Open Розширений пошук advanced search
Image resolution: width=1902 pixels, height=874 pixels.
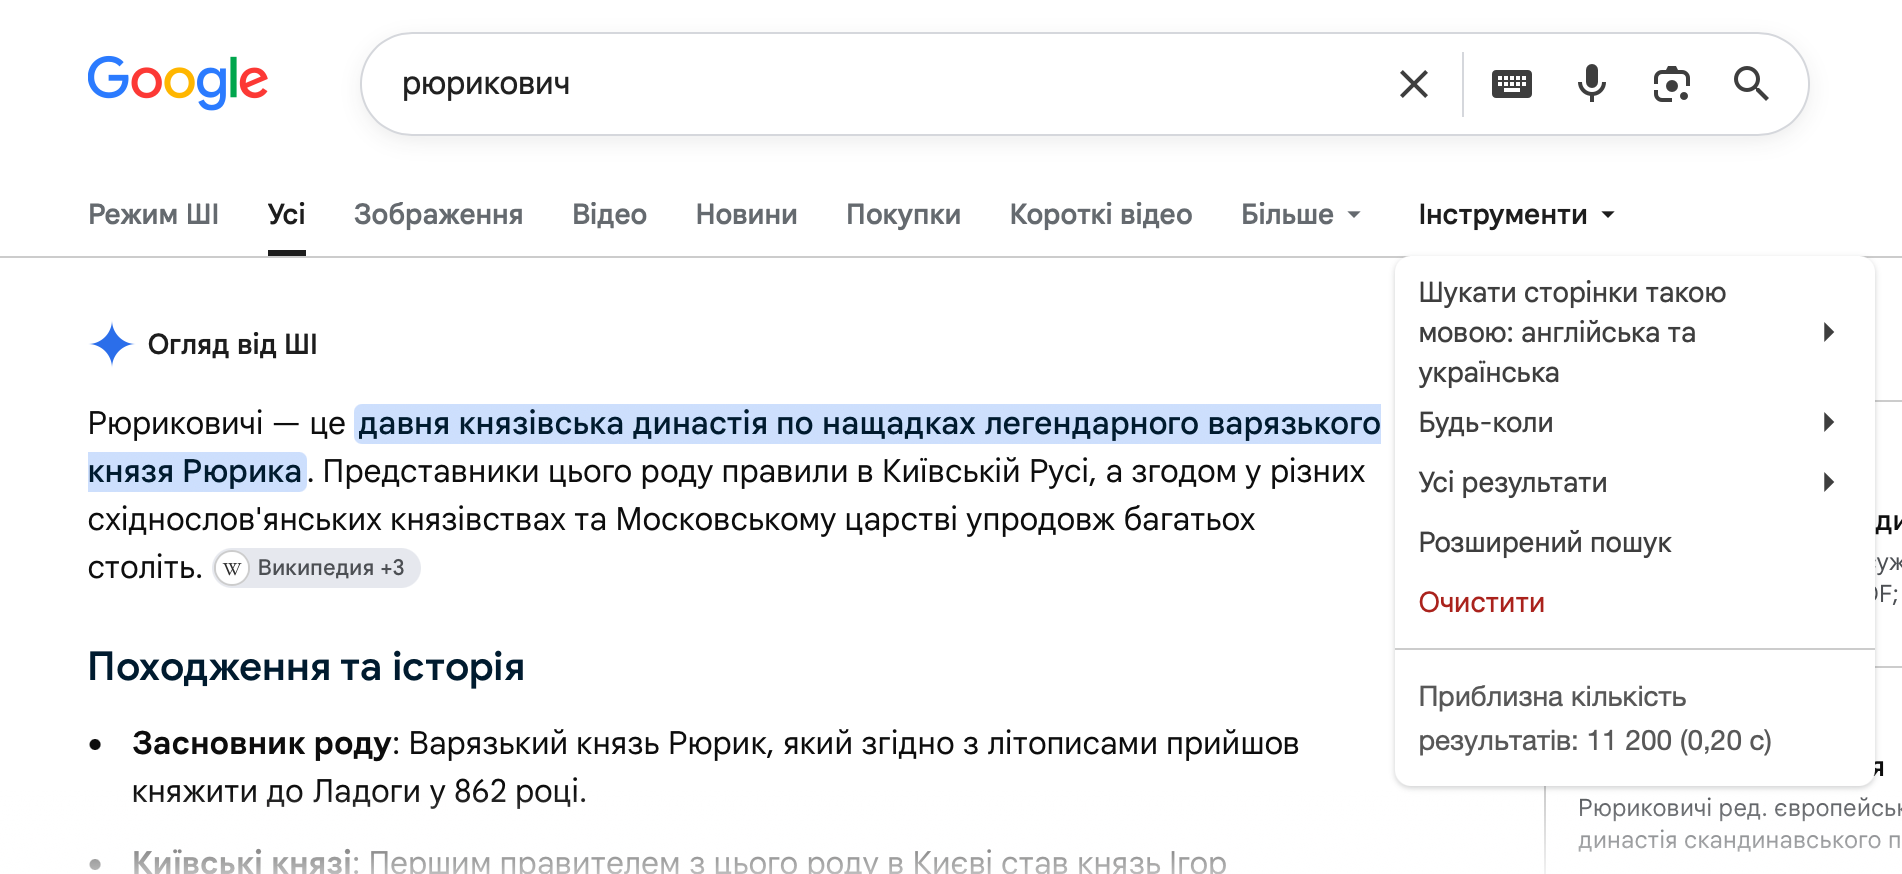1545,542
